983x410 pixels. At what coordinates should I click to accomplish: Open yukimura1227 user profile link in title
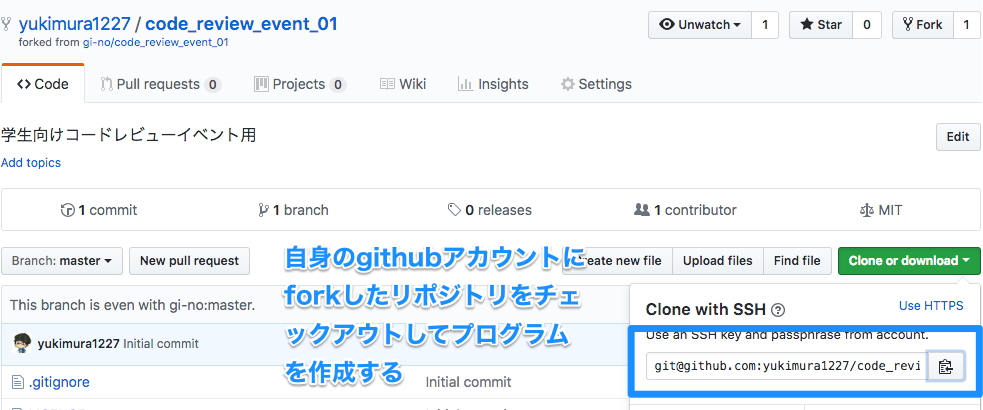point(75,24)
